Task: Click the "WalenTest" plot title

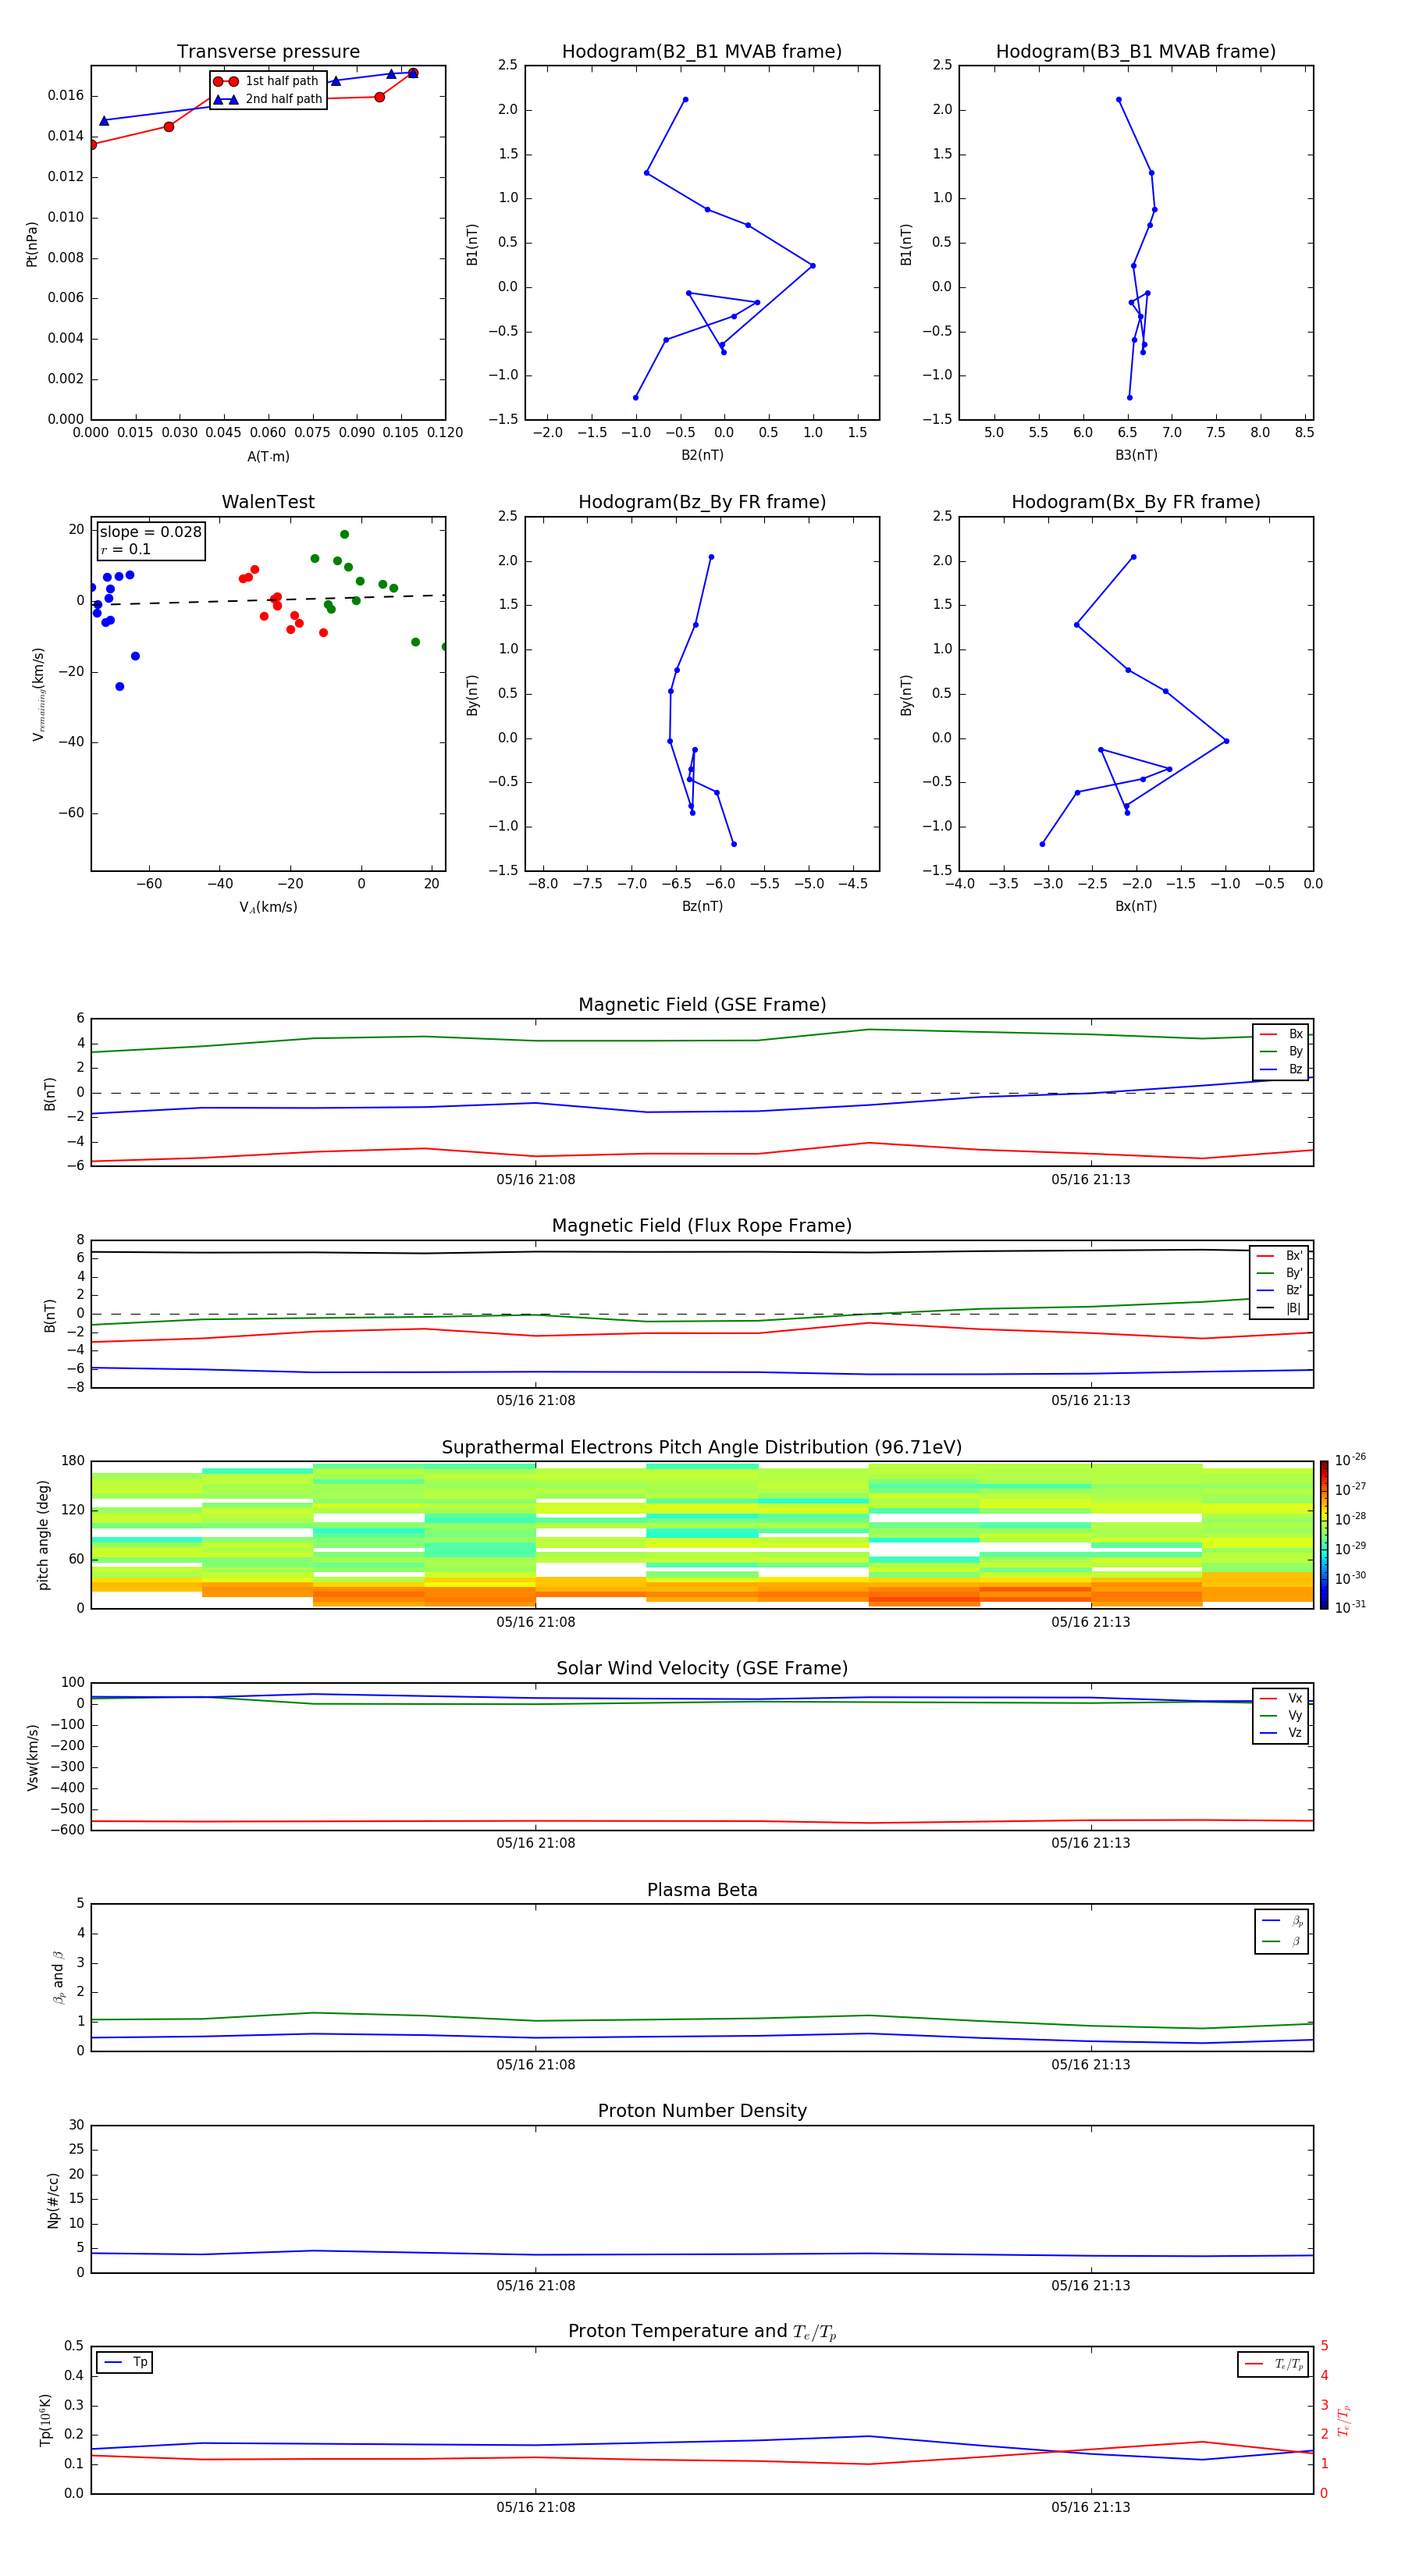Action: [268, 502]
